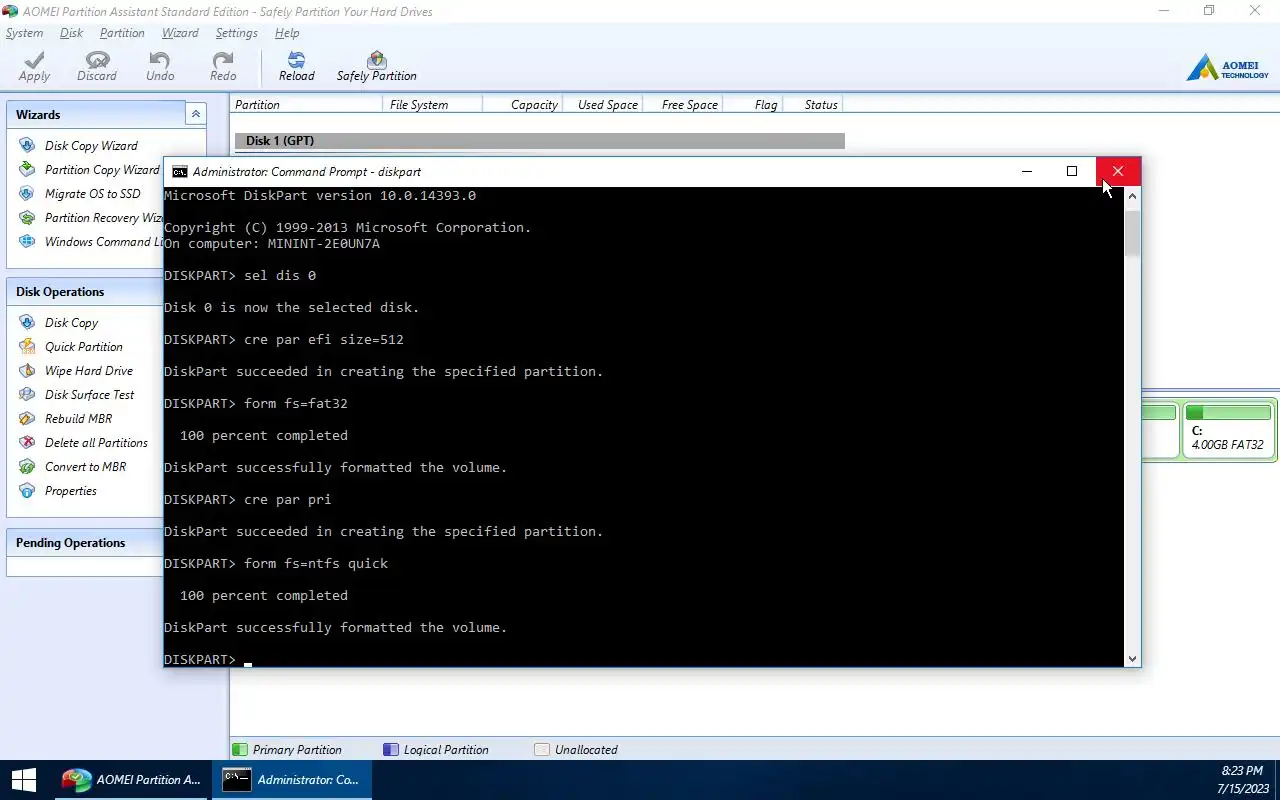Open Windows Command Line wizard entry

[x=90, y=242]
